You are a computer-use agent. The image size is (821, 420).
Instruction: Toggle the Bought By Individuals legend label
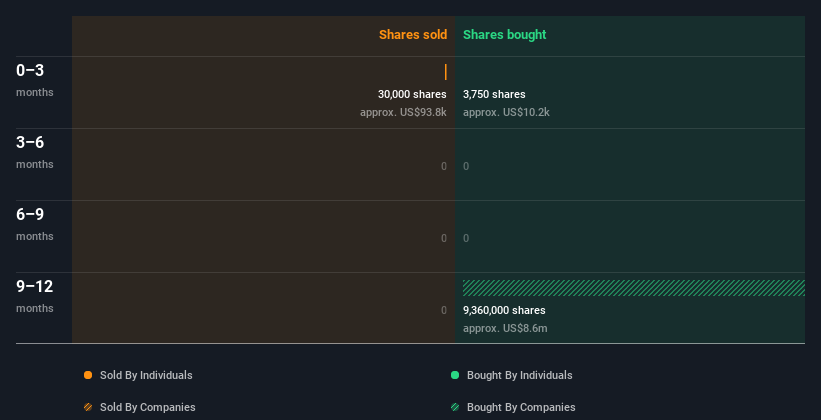(x=519, y=375)
